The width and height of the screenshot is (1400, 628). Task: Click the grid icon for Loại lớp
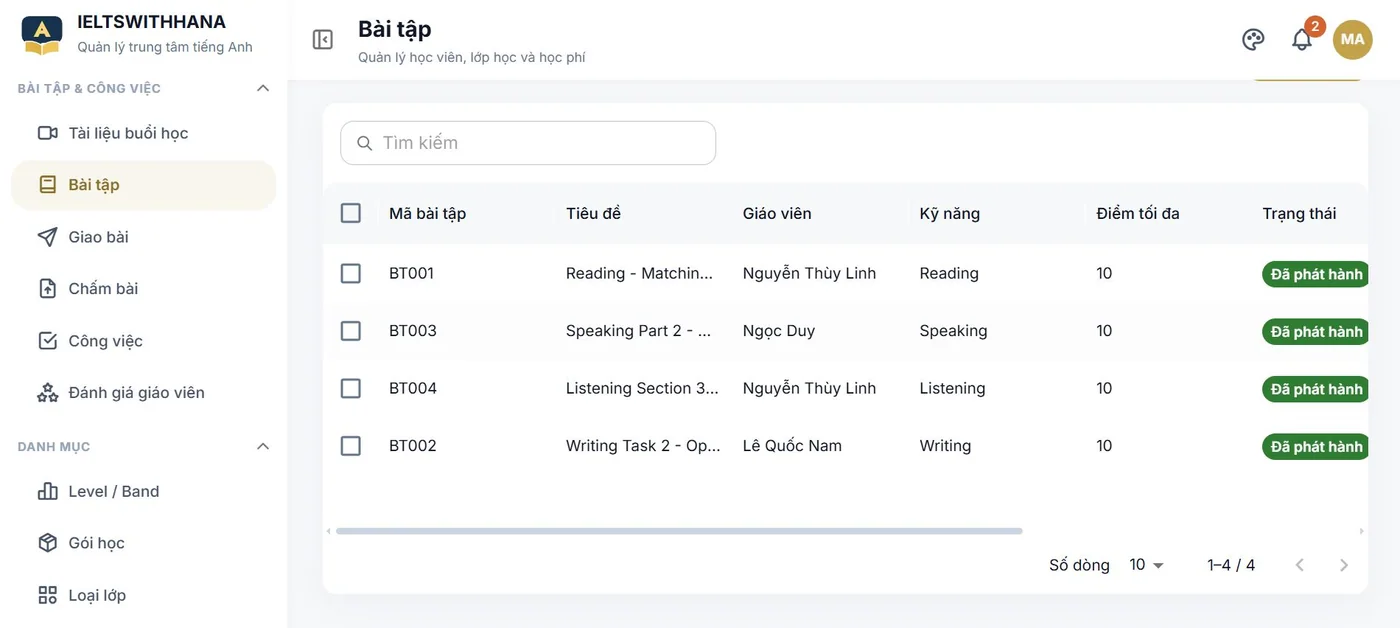tap(47, 595)
